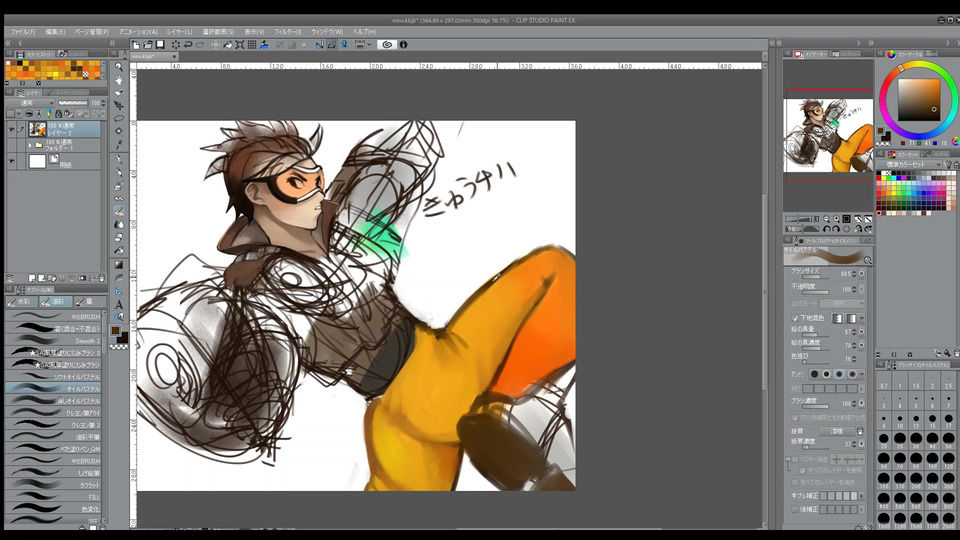Choose second anti-aliasing dot option
This screenshot has width=960, height=540.
(x=827, y=374)
